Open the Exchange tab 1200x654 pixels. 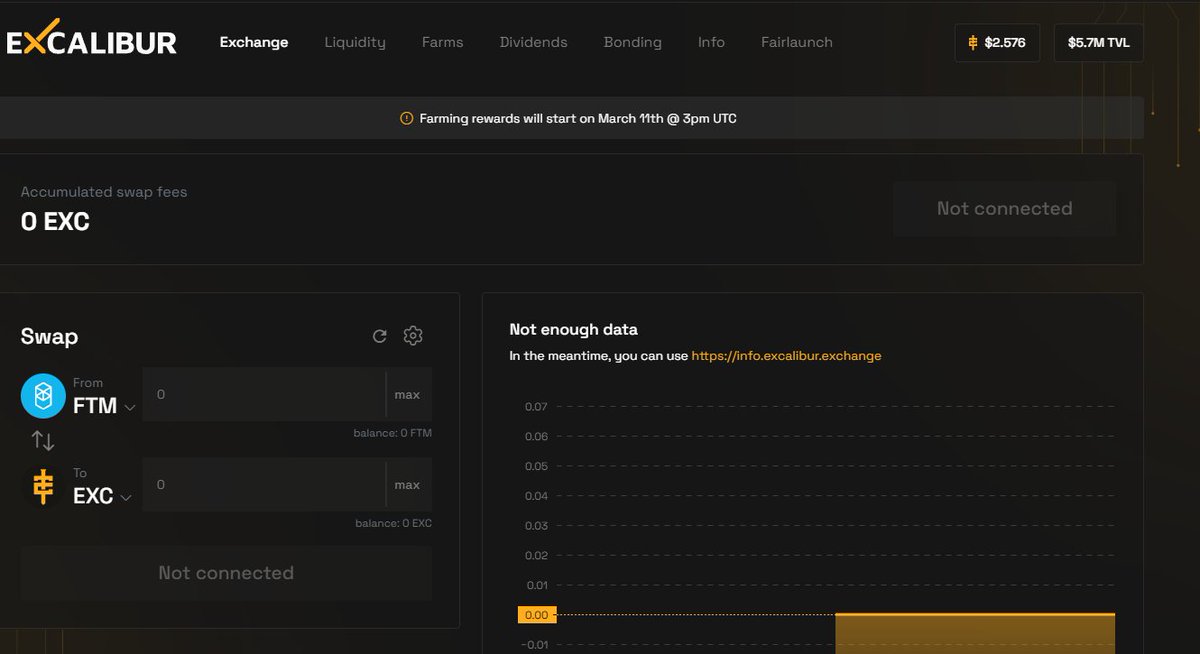coord(254,42)
